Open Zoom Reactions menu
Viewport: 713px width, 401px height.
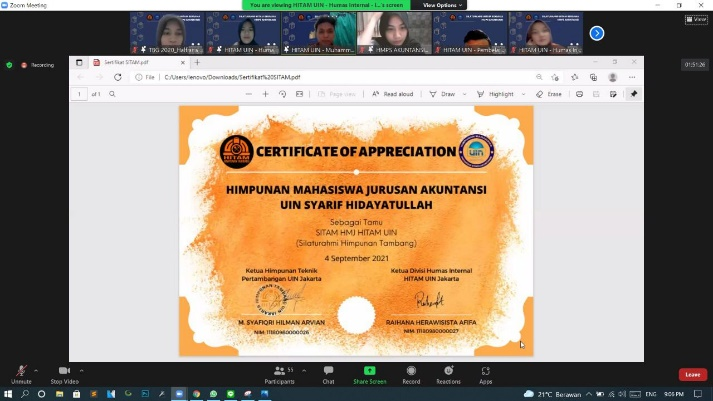[x=448, y=375]
